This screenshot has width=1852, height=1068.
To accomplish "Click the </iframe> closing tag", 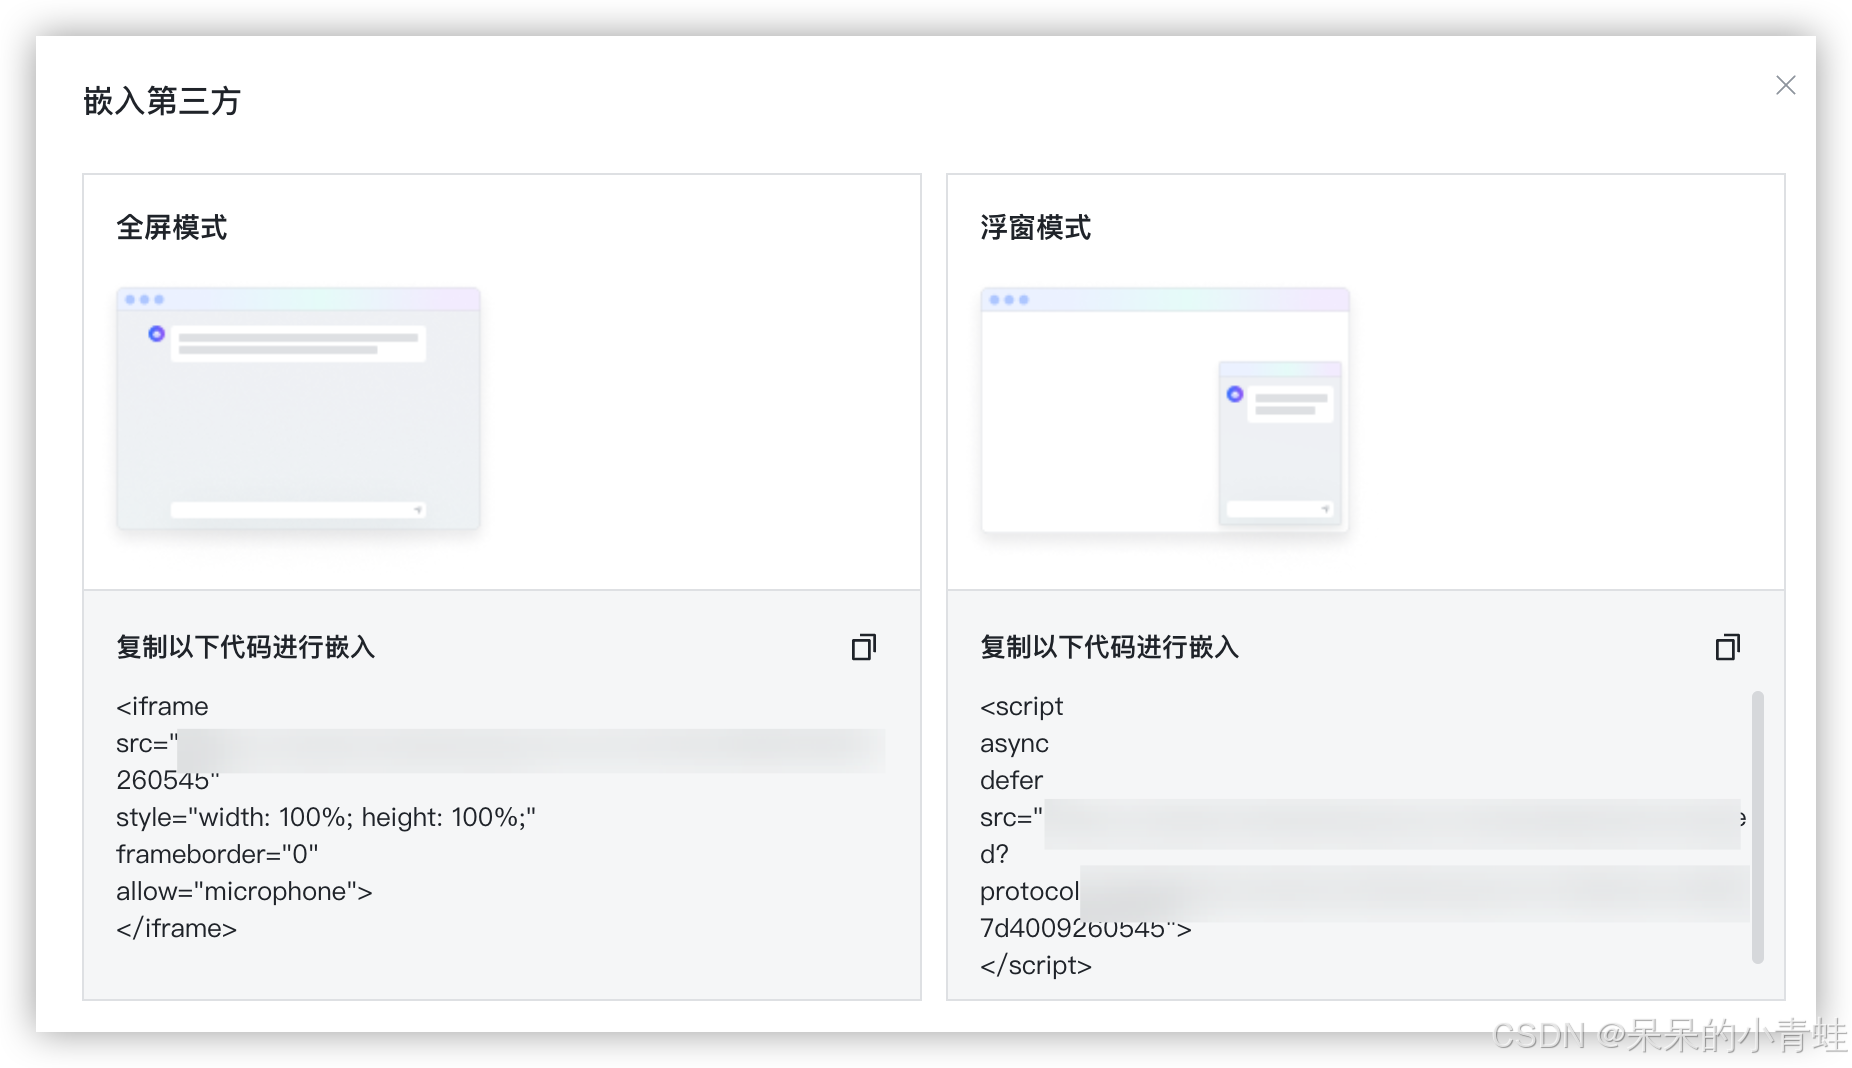I will point(176,928).
